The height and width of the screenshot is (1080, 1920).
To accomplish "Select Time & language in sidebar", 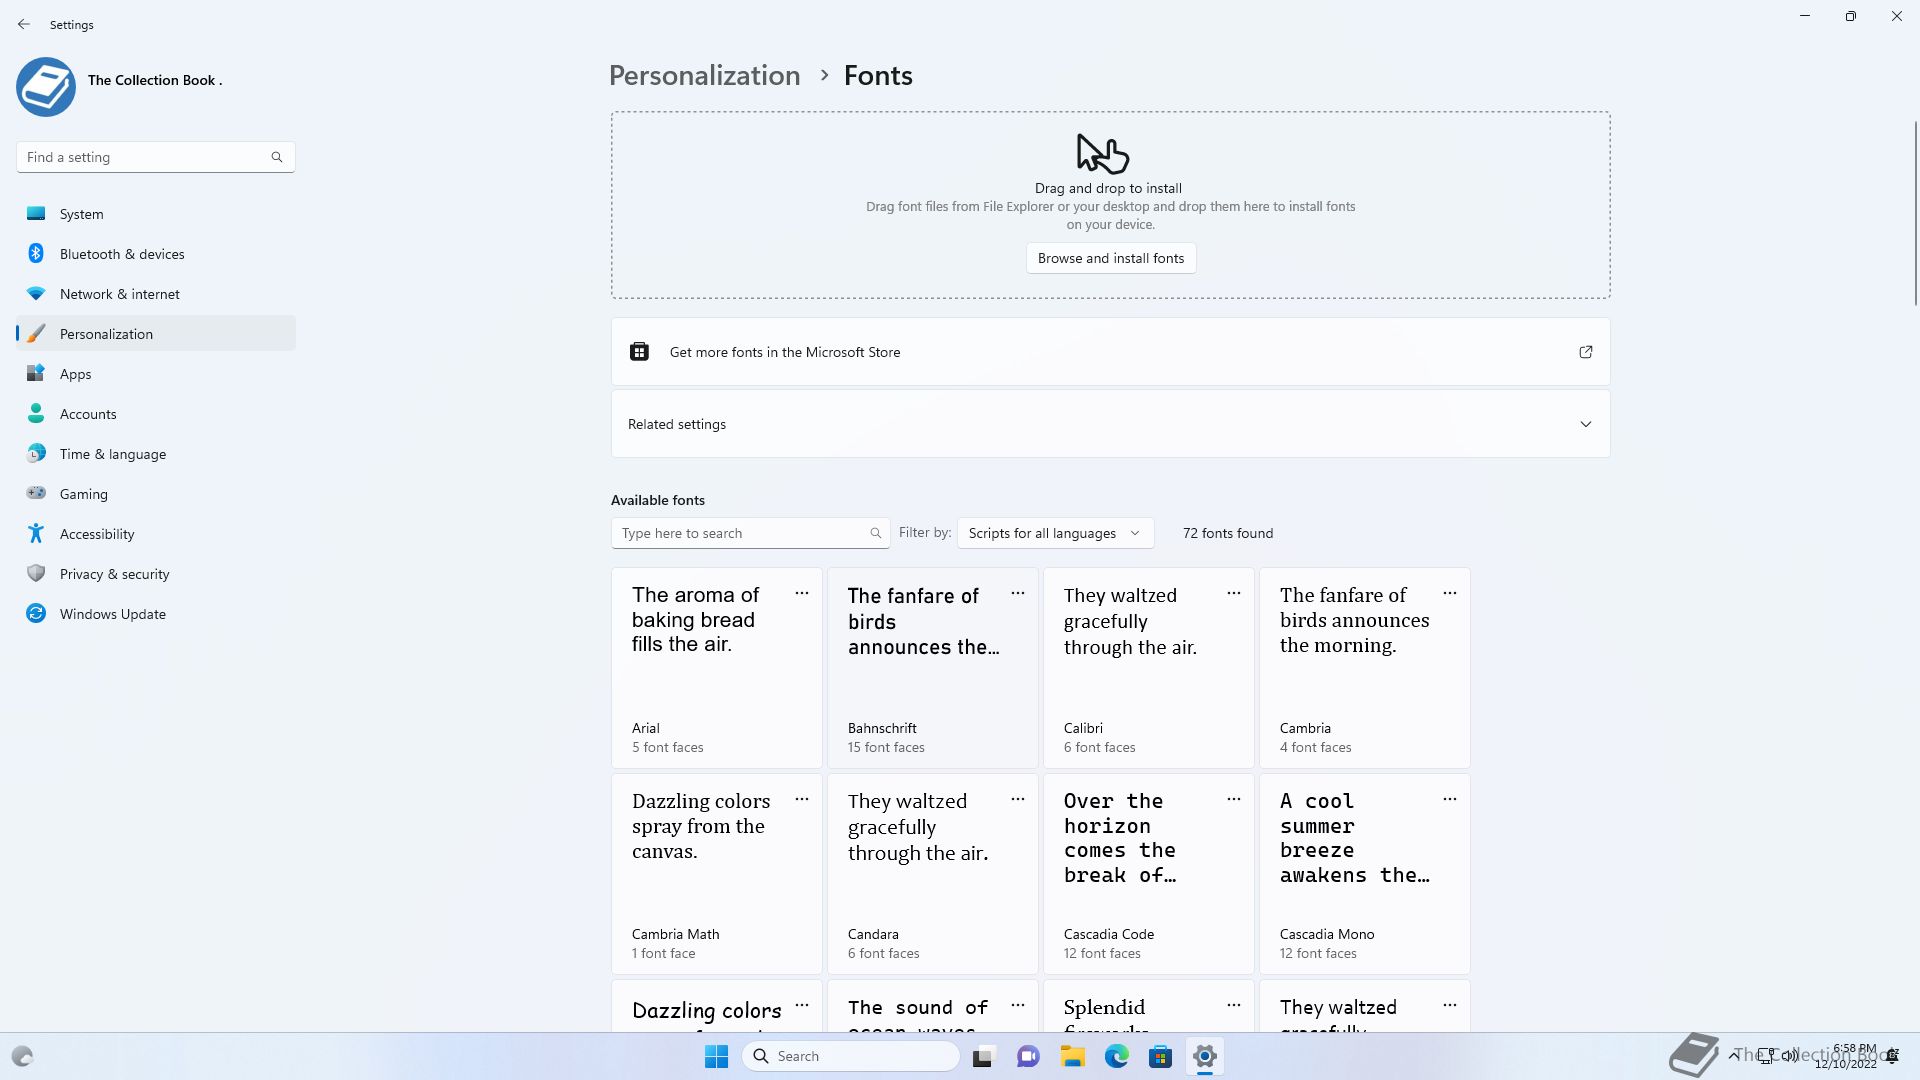I will pyautogui.click(x=156, y=454).
